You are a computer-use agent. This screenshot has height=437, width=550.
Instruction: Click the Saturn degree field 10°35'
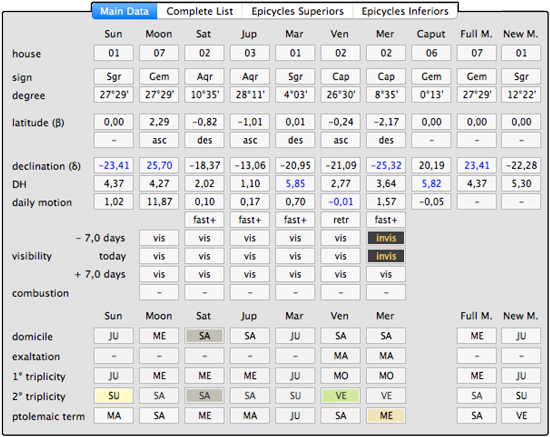(204, 95)
